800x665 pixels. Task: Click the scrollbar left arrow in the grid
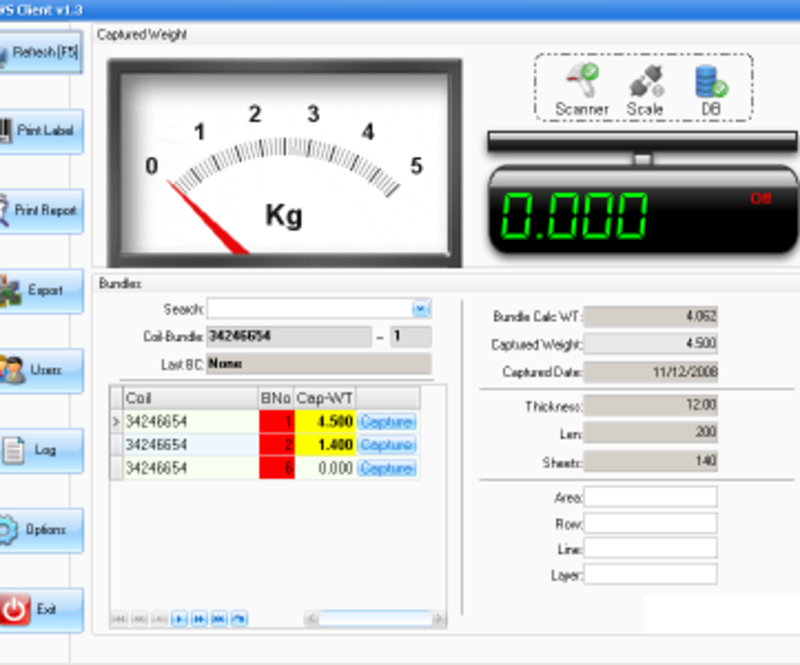(312, 619)
